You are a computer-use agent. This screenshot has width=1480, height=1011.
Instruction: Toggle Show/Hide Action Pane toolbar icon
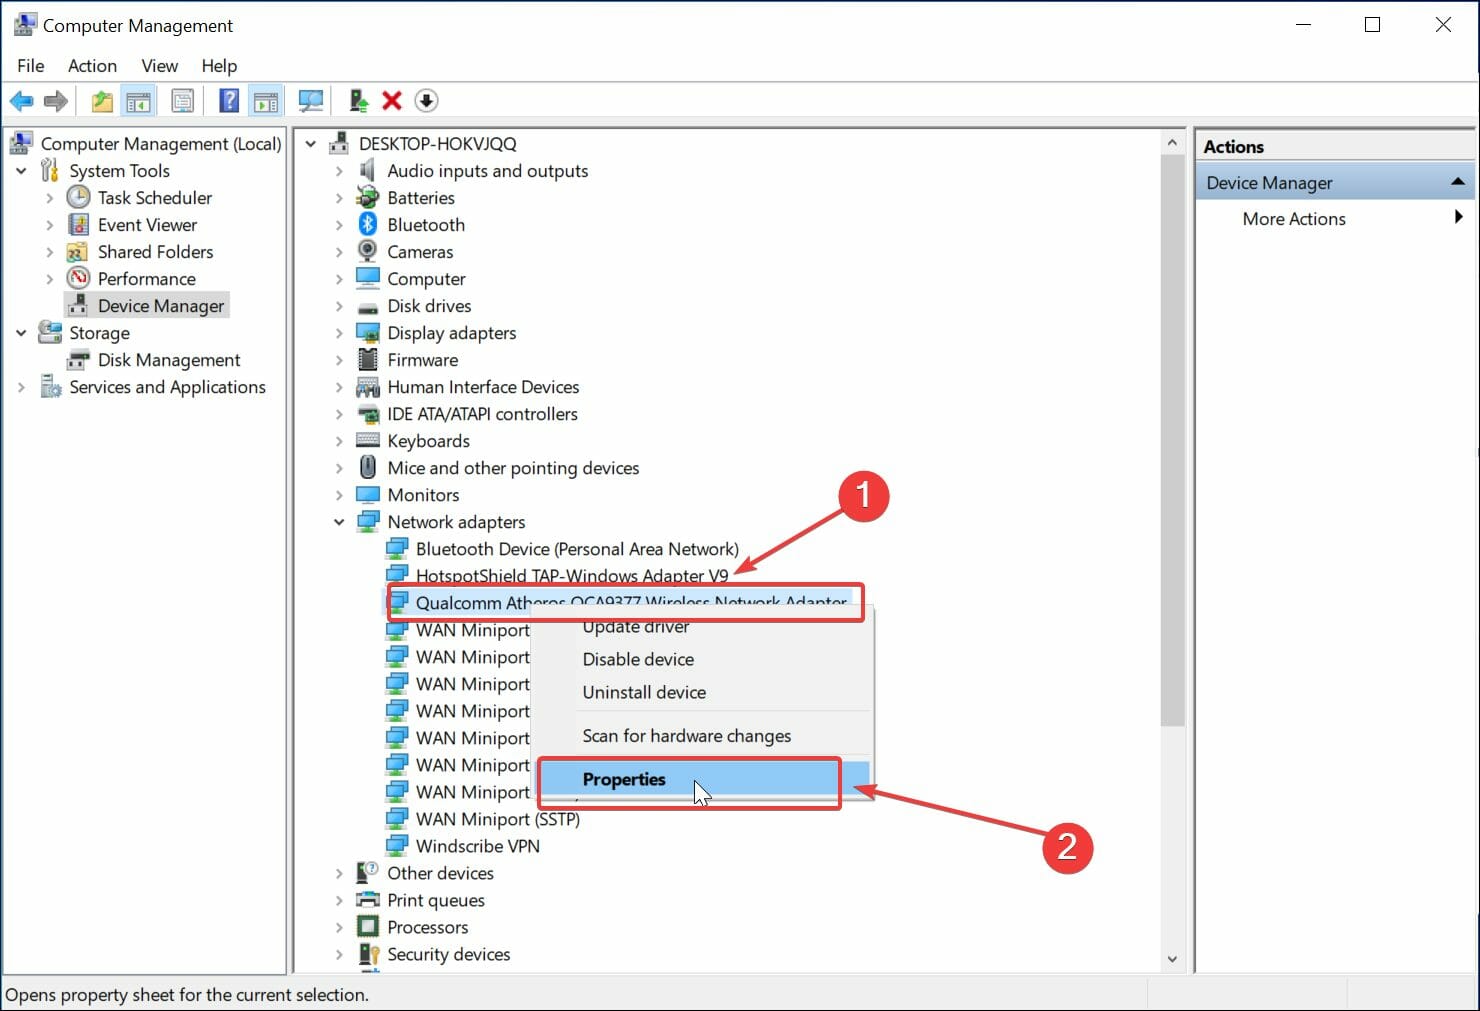coord(266,101)
